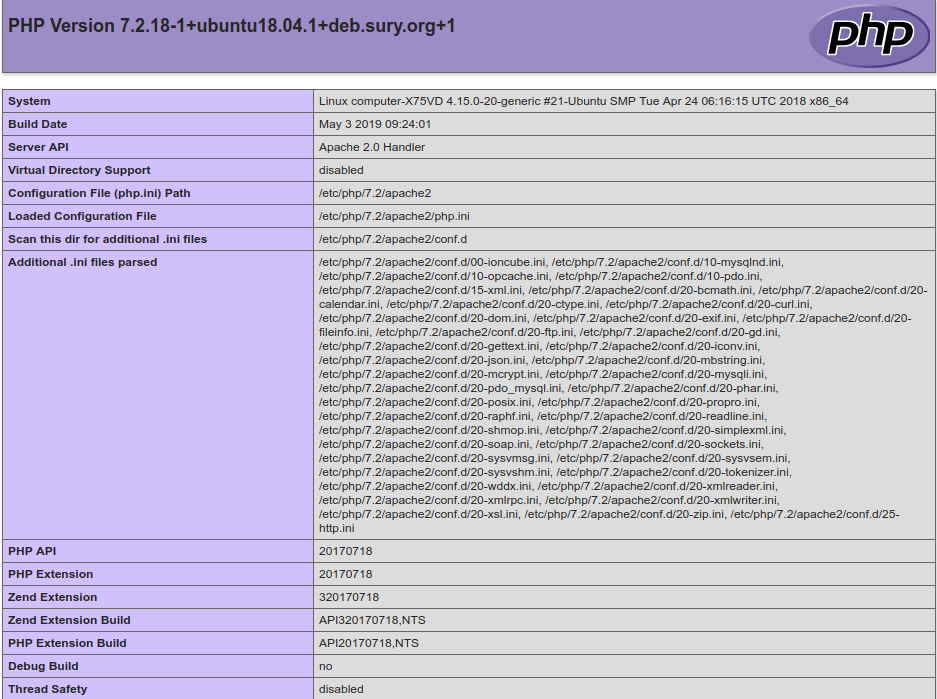
Task: Click the /etc/php/7.2/apache2/conf.d directory value
Action: point(393,239)
